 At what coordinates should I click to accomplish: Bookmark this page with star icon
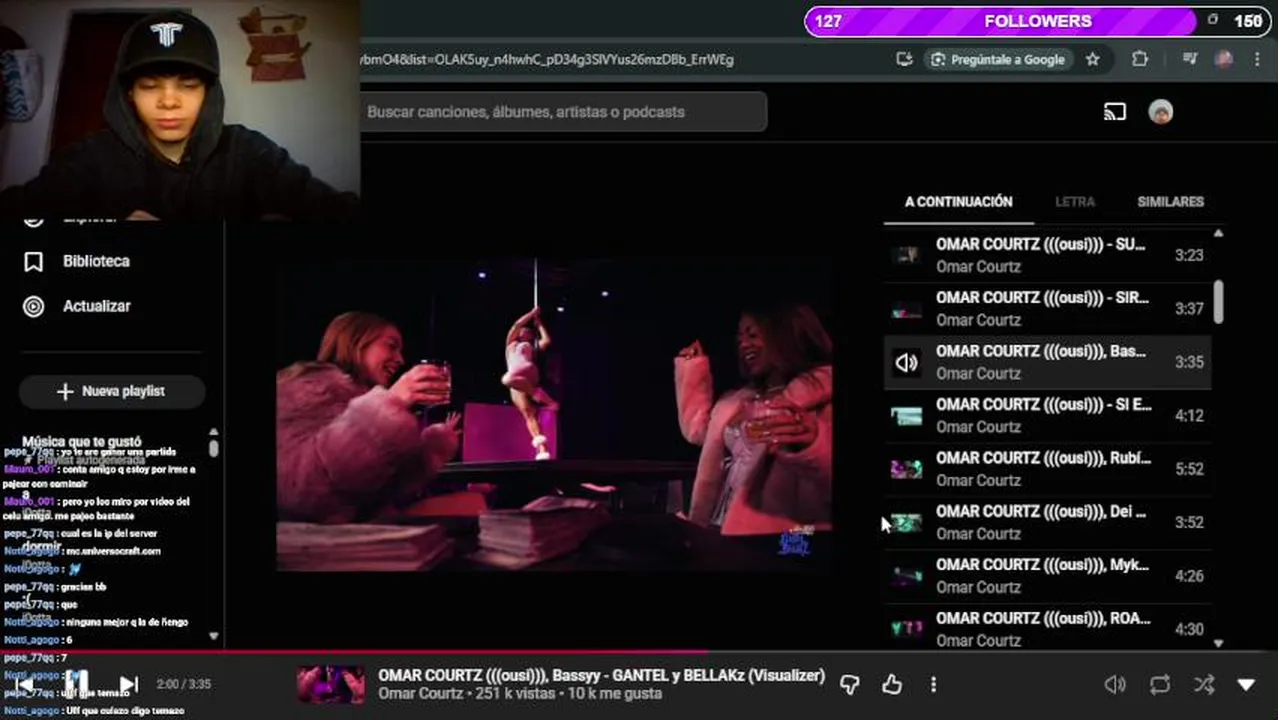point(1092,60)
